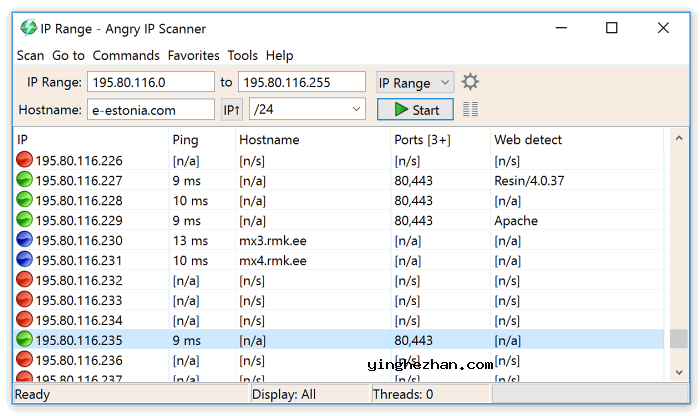Image resolution: width=700 pixels, height=416 pixels.
Task: Click the Apache web detect cell
Action: click(x=516, y=220)
